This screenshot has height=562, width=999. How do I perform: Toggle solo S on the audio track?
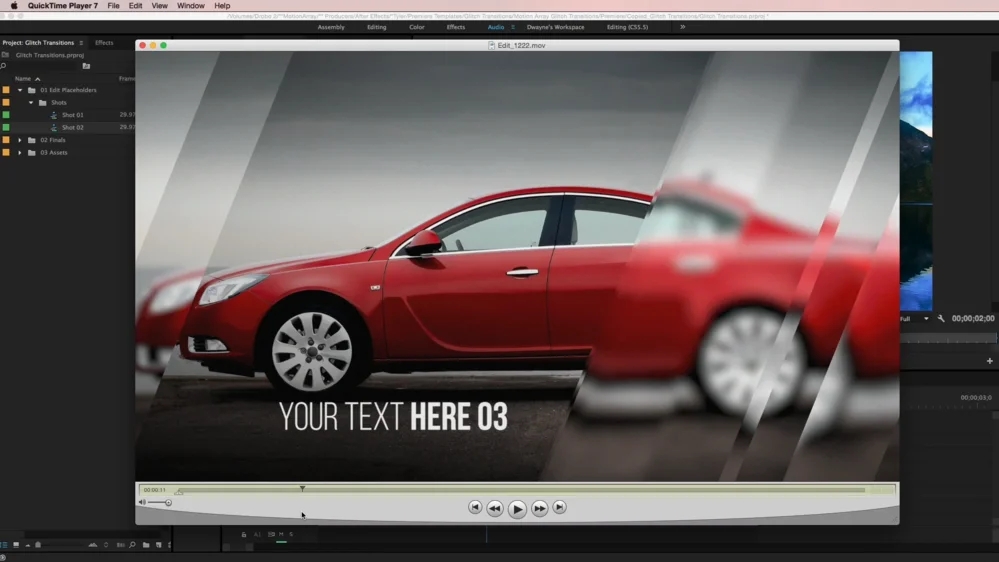coord(291,535)
